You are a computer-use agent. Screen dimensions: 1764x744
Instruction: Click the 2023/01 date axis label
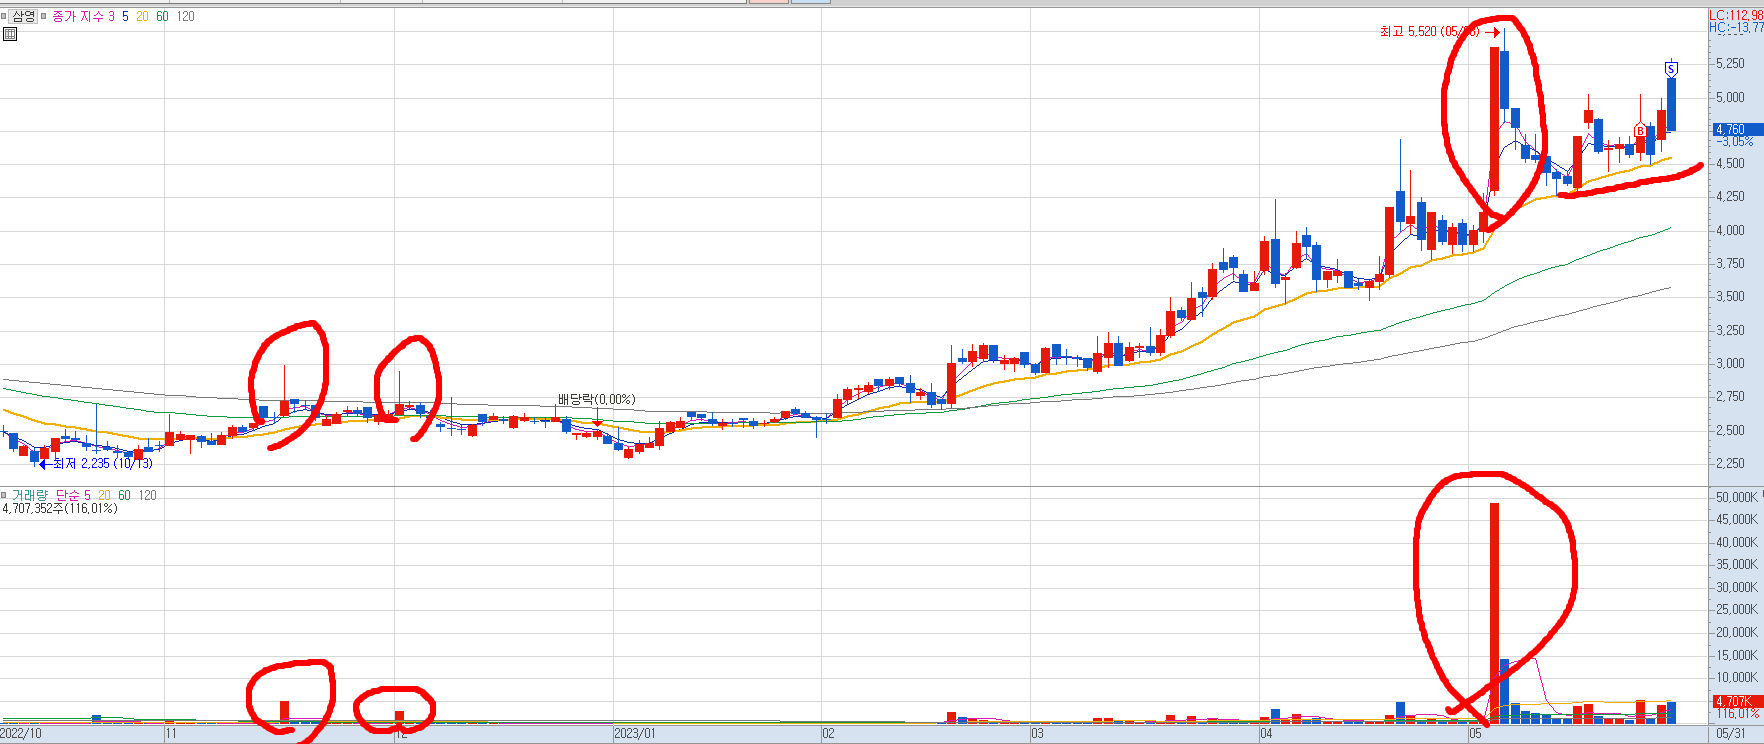coord(635,734)
